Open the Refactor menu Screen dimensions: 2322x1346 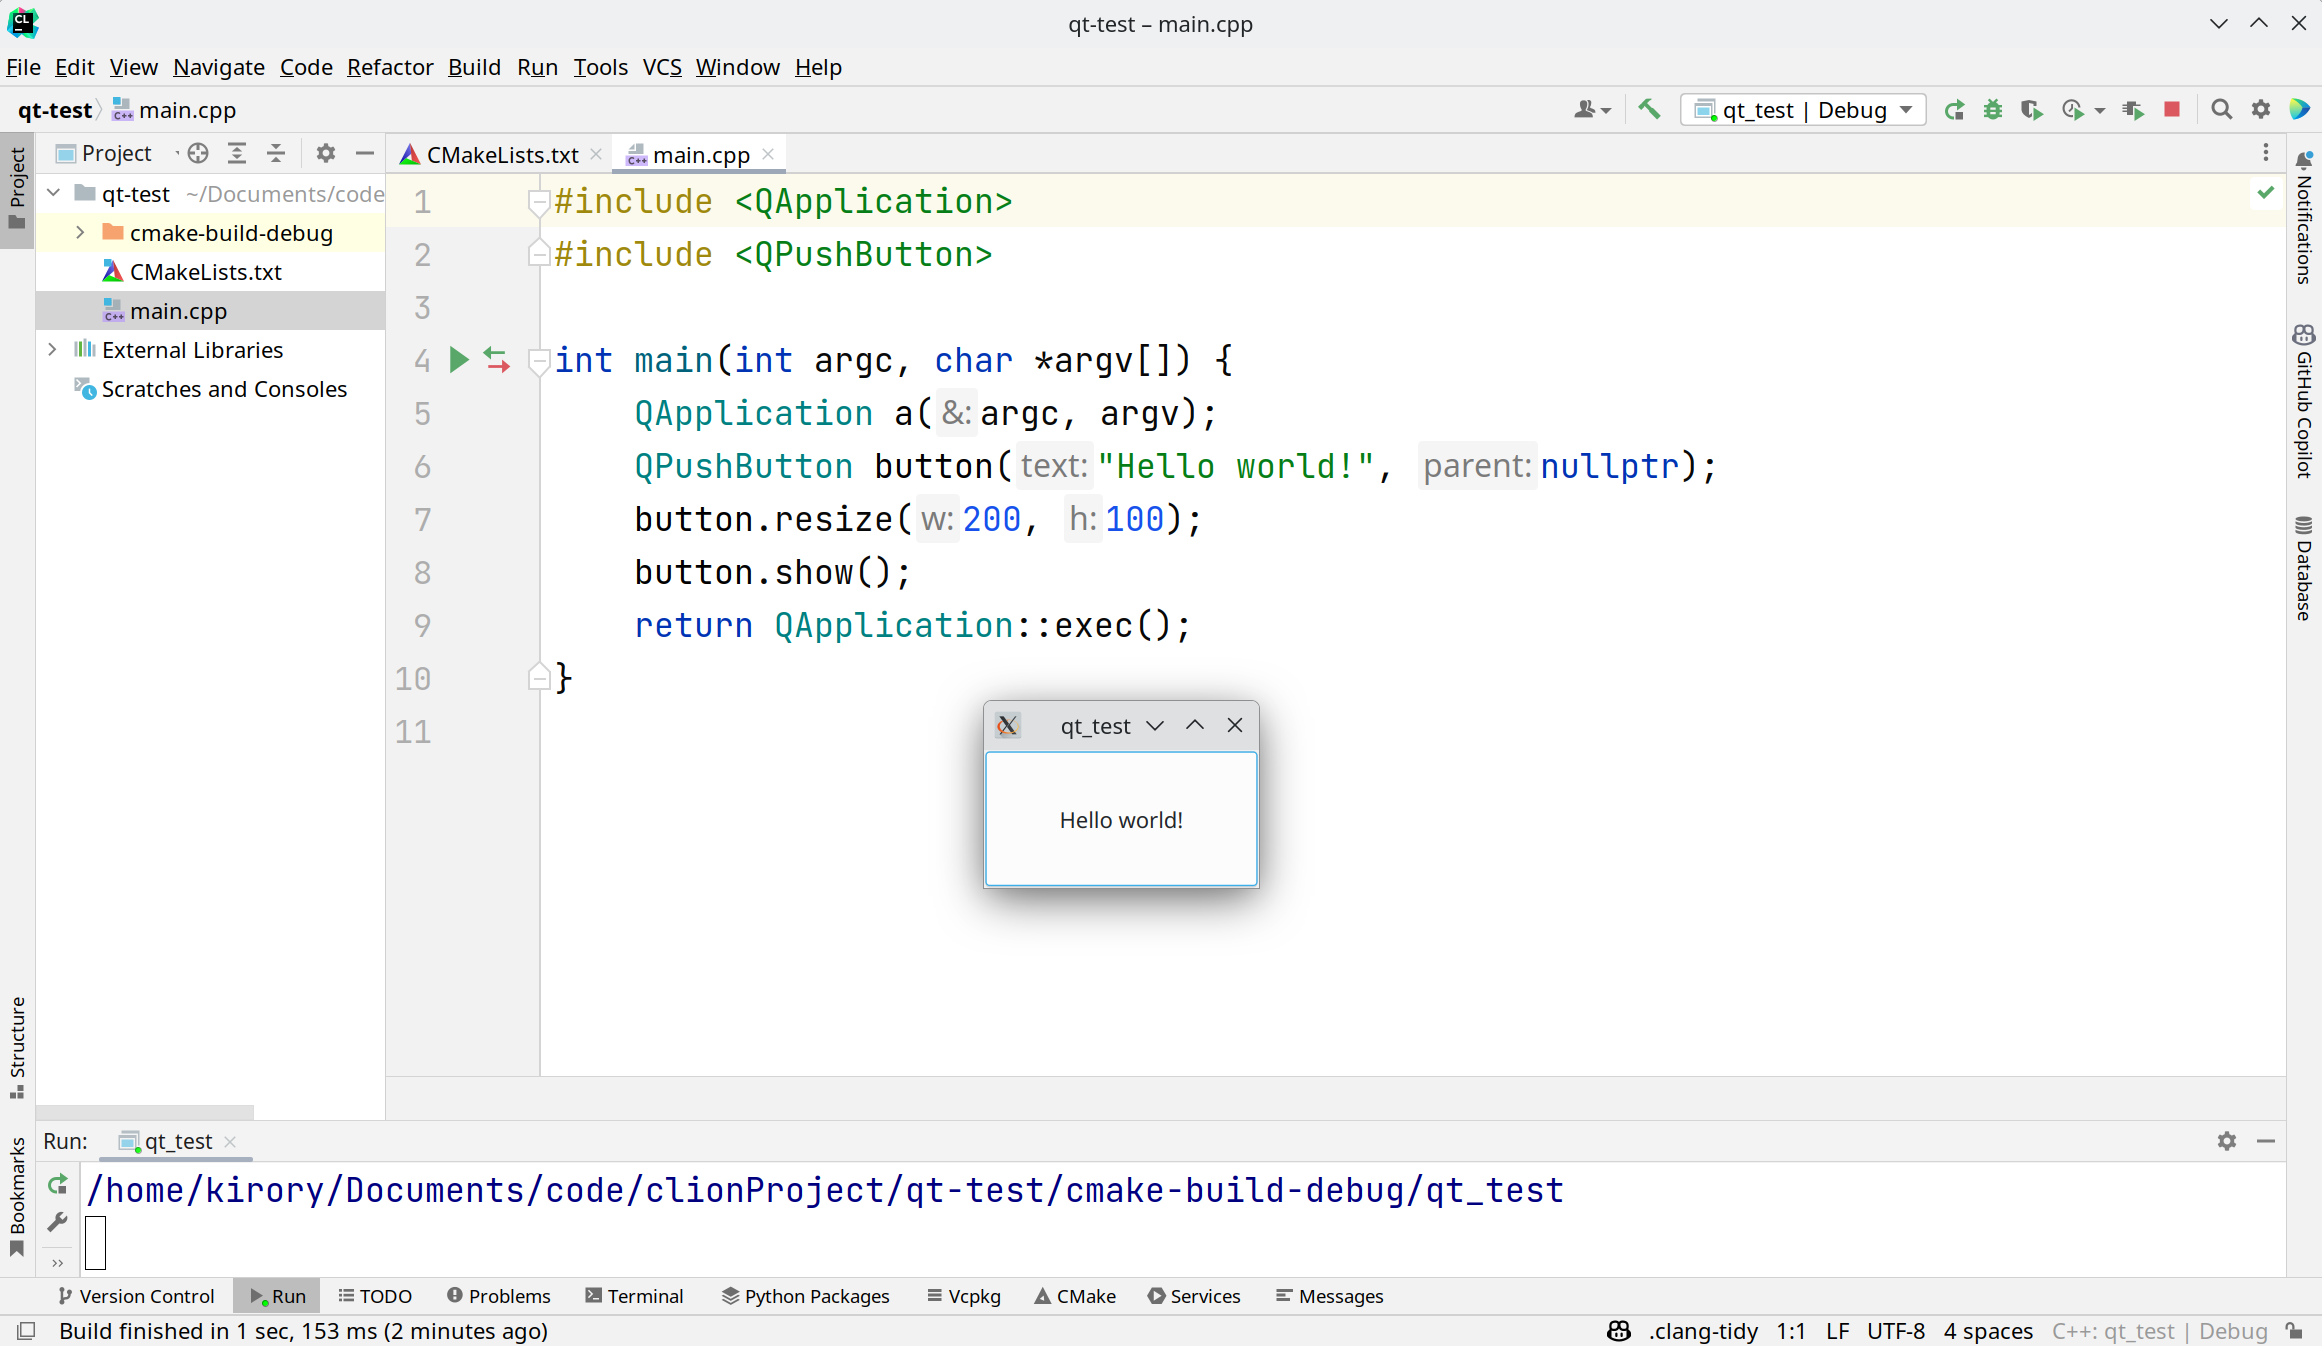[390, 67]
